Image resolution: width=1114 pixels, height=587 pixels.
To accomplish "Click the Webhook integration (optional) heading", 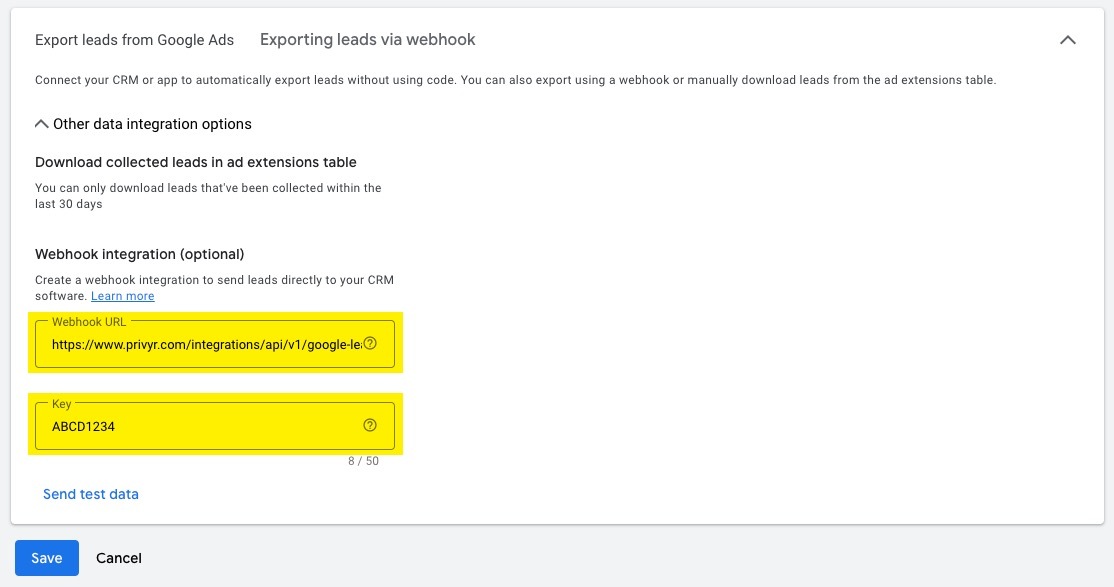I will pyautogui.click(x=139, y=254).
